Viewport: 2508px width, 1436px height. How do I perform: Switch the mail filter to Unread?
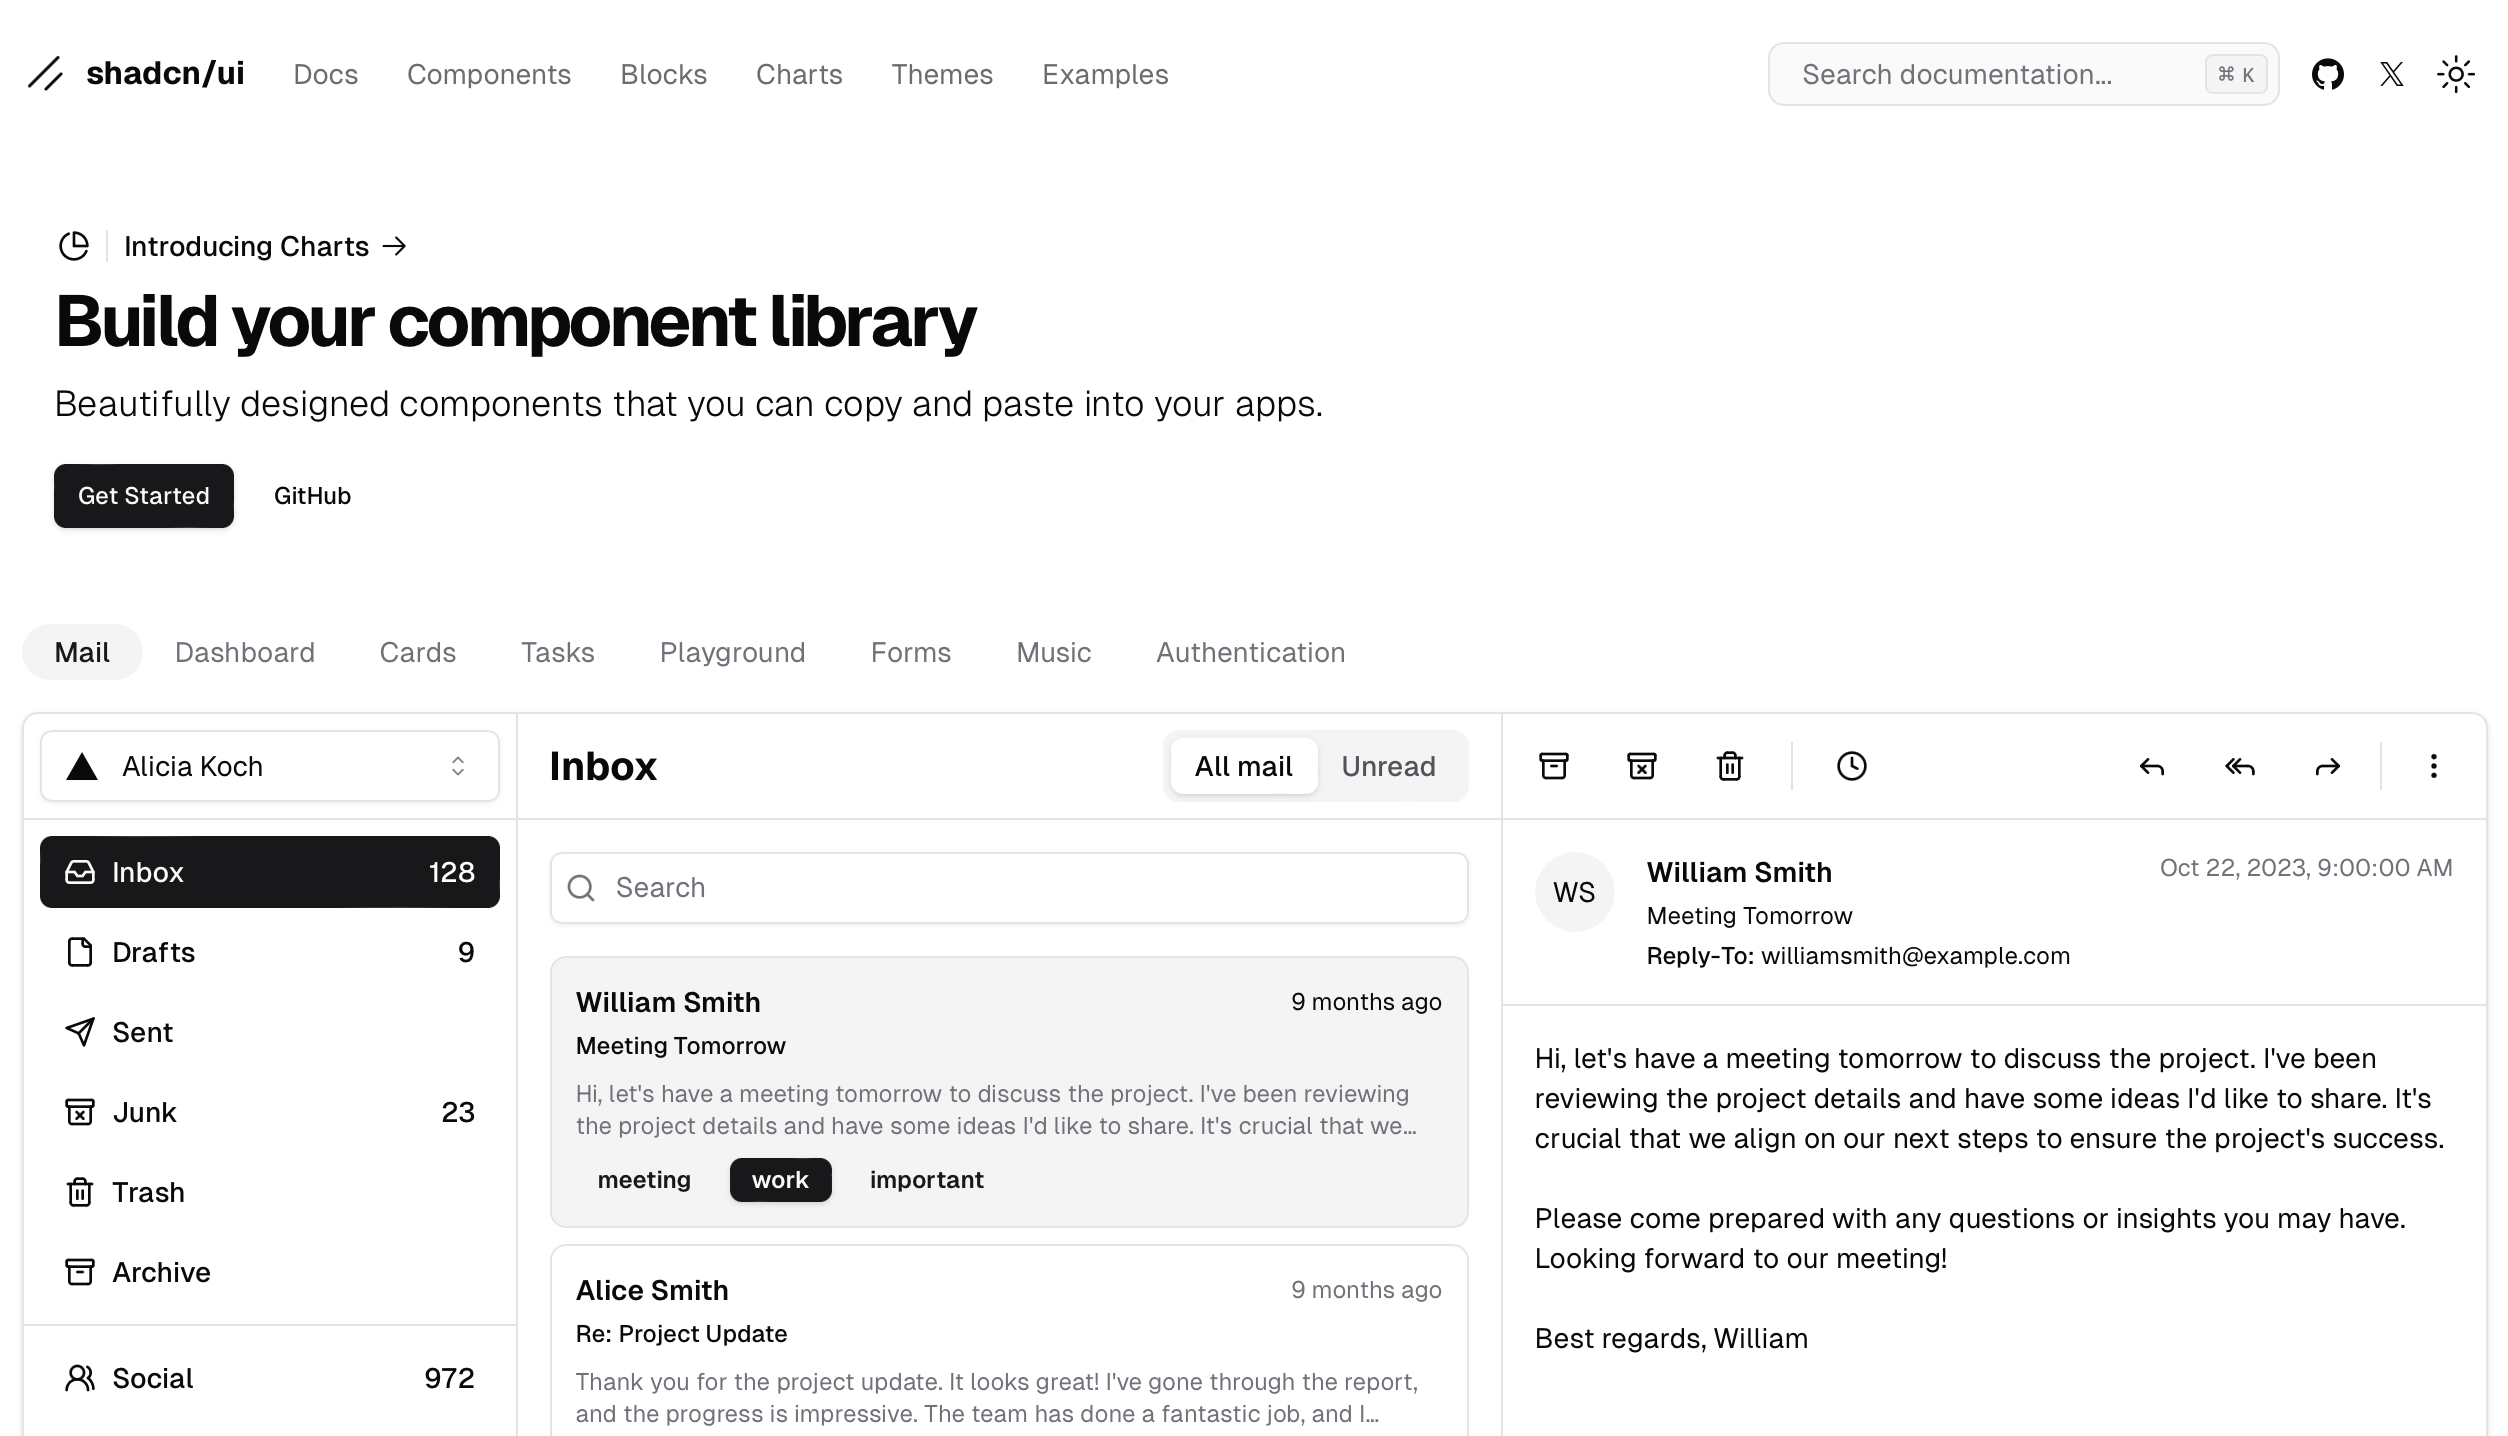coord(1387,766)
